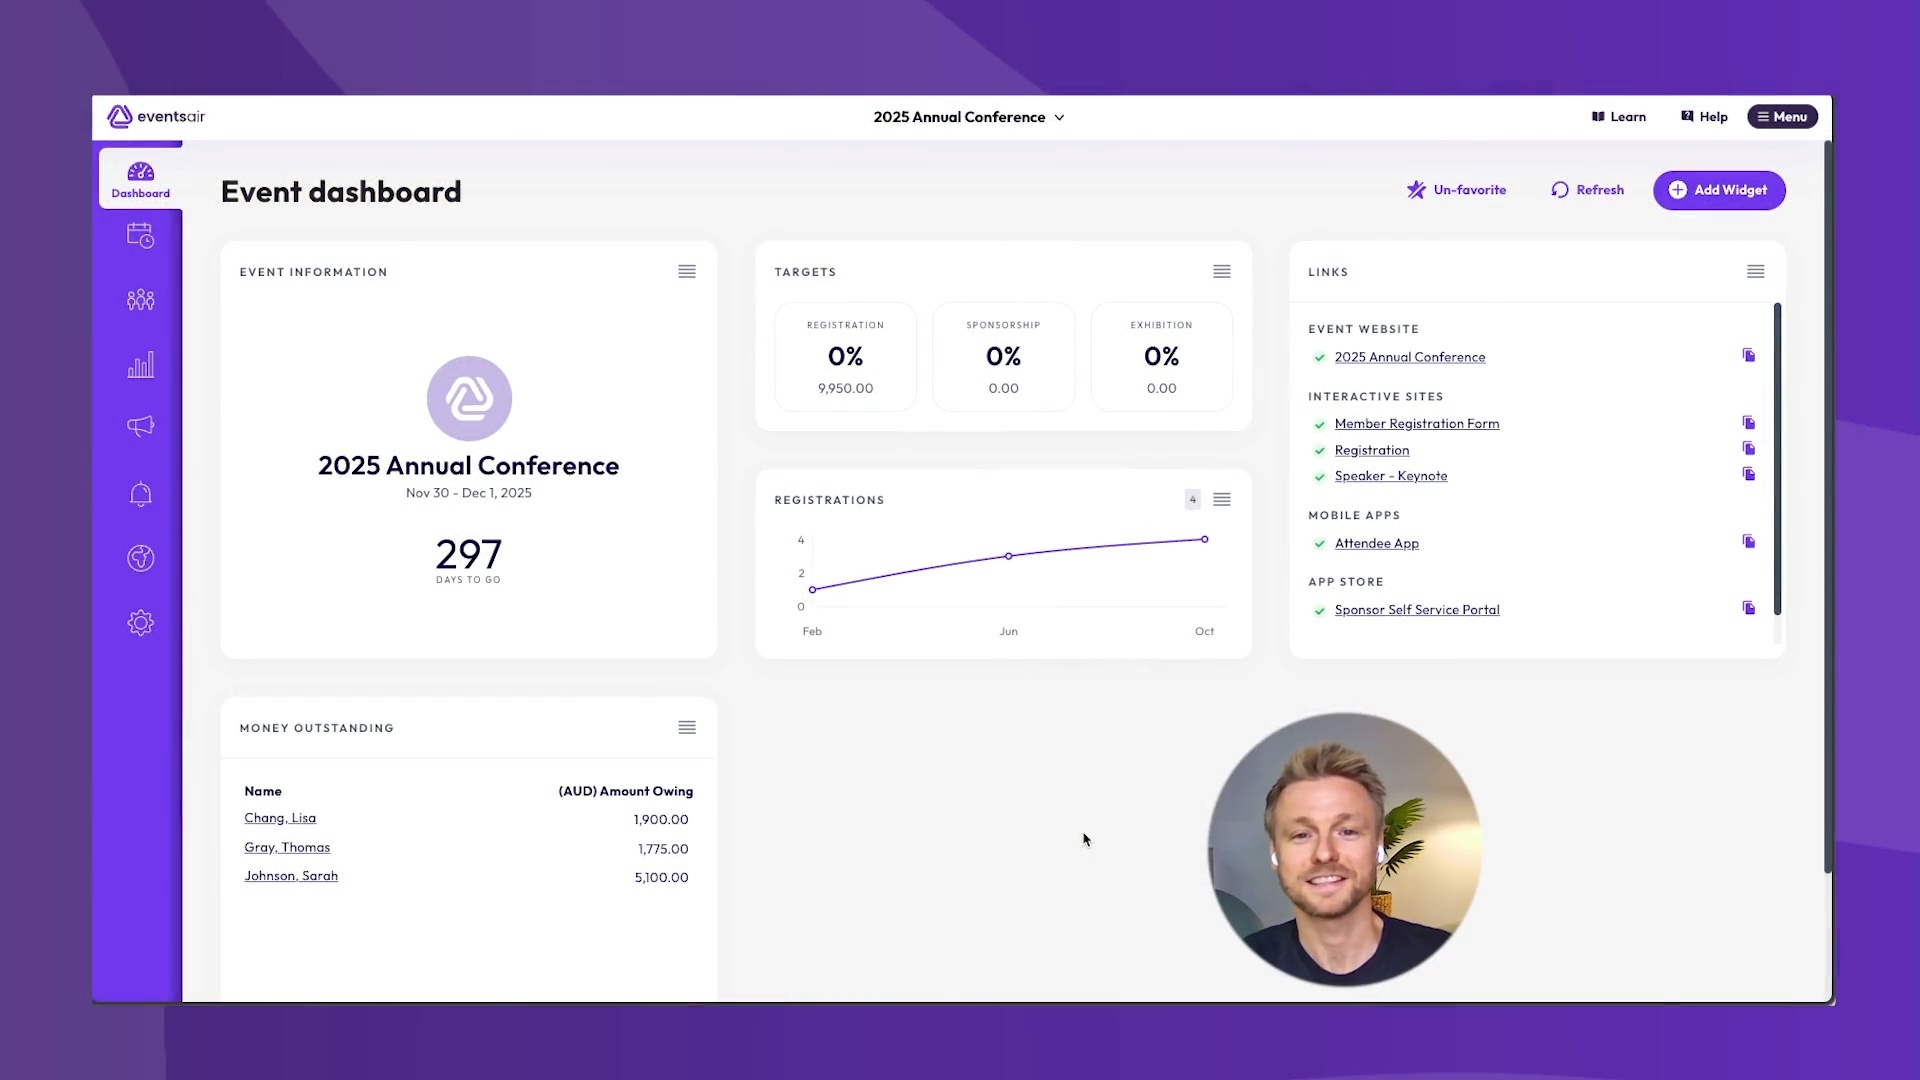Select the Exhibition target card
The width and height of the screenshot is (1920, 1080).
[x=1161, y=357]
